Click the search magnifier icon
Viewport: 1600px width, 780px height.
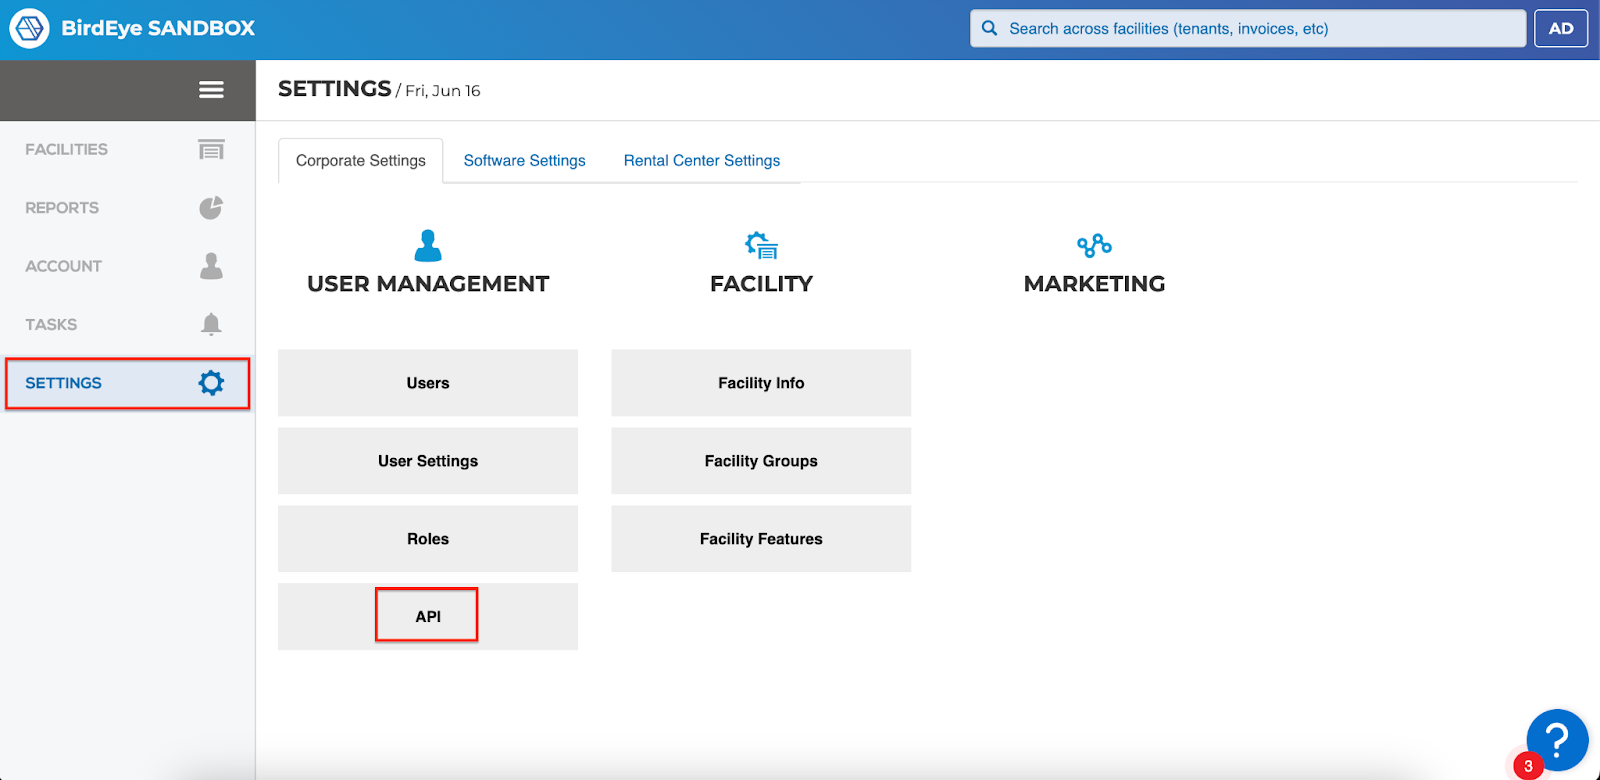tap(989, 28)
